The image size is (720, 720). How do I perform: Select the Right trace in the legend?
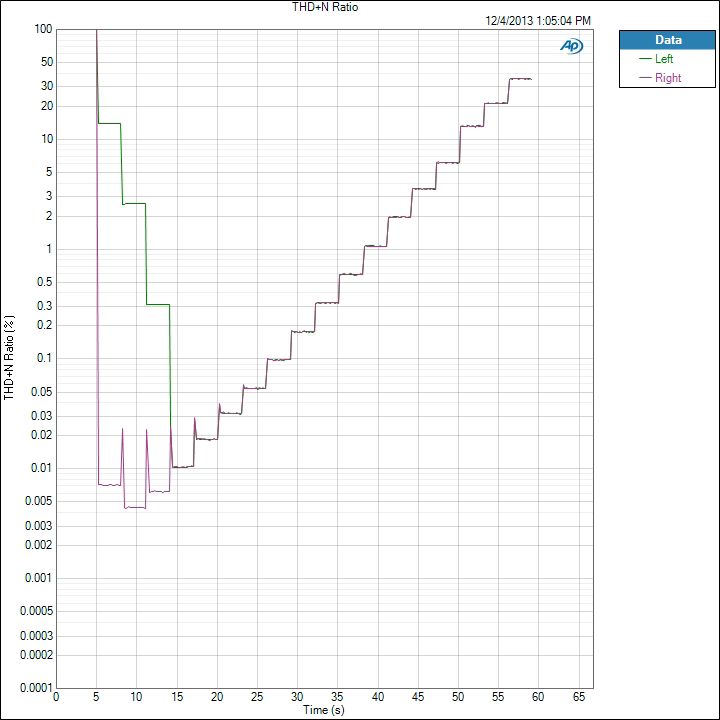click(x=667, y=78)
